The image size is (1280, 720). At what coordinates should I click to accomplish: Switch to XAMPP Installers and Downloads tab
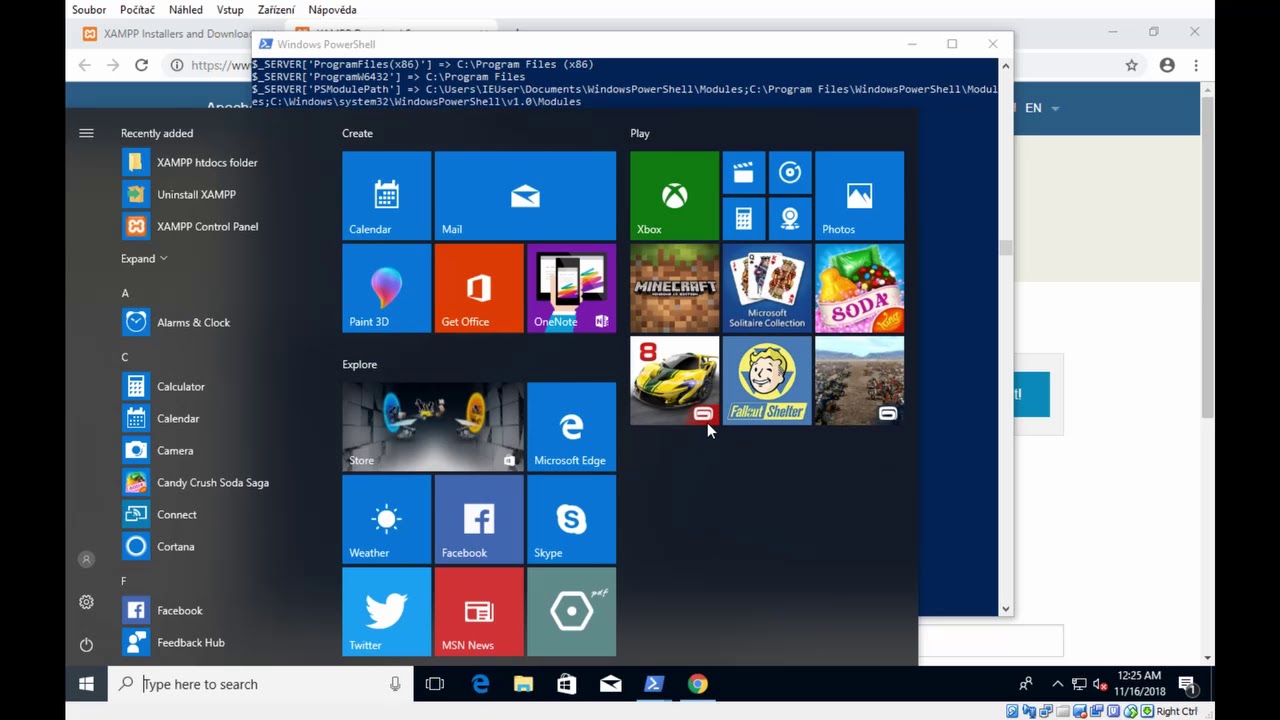pyautogui.click(x=165, y=33)
